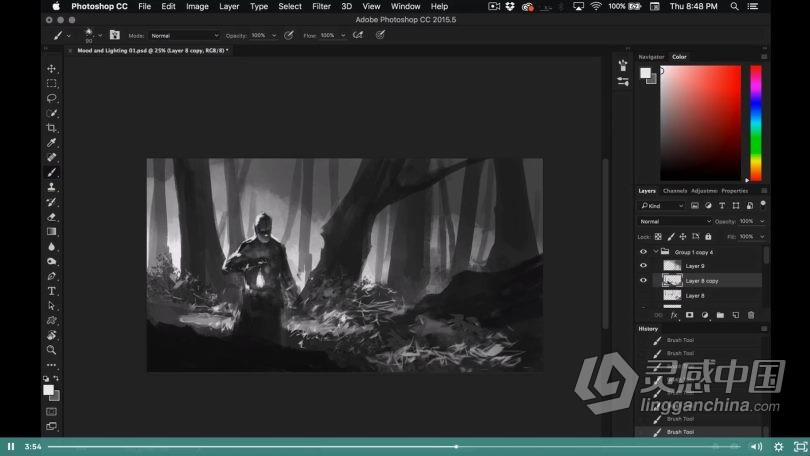Open the Brush Preset picker arrow
810x456 pixels.
(x=100, y=36)
